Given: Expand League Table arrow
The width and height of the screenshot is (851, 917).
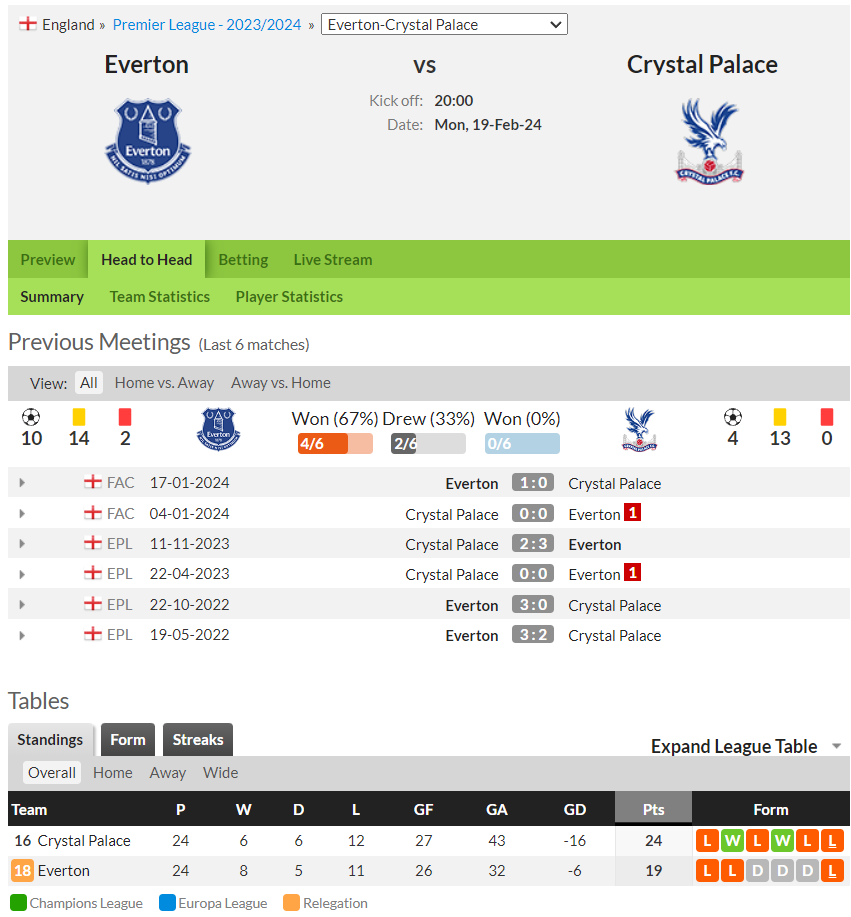Looking at the screenshot, I should [x=836, y=746].
